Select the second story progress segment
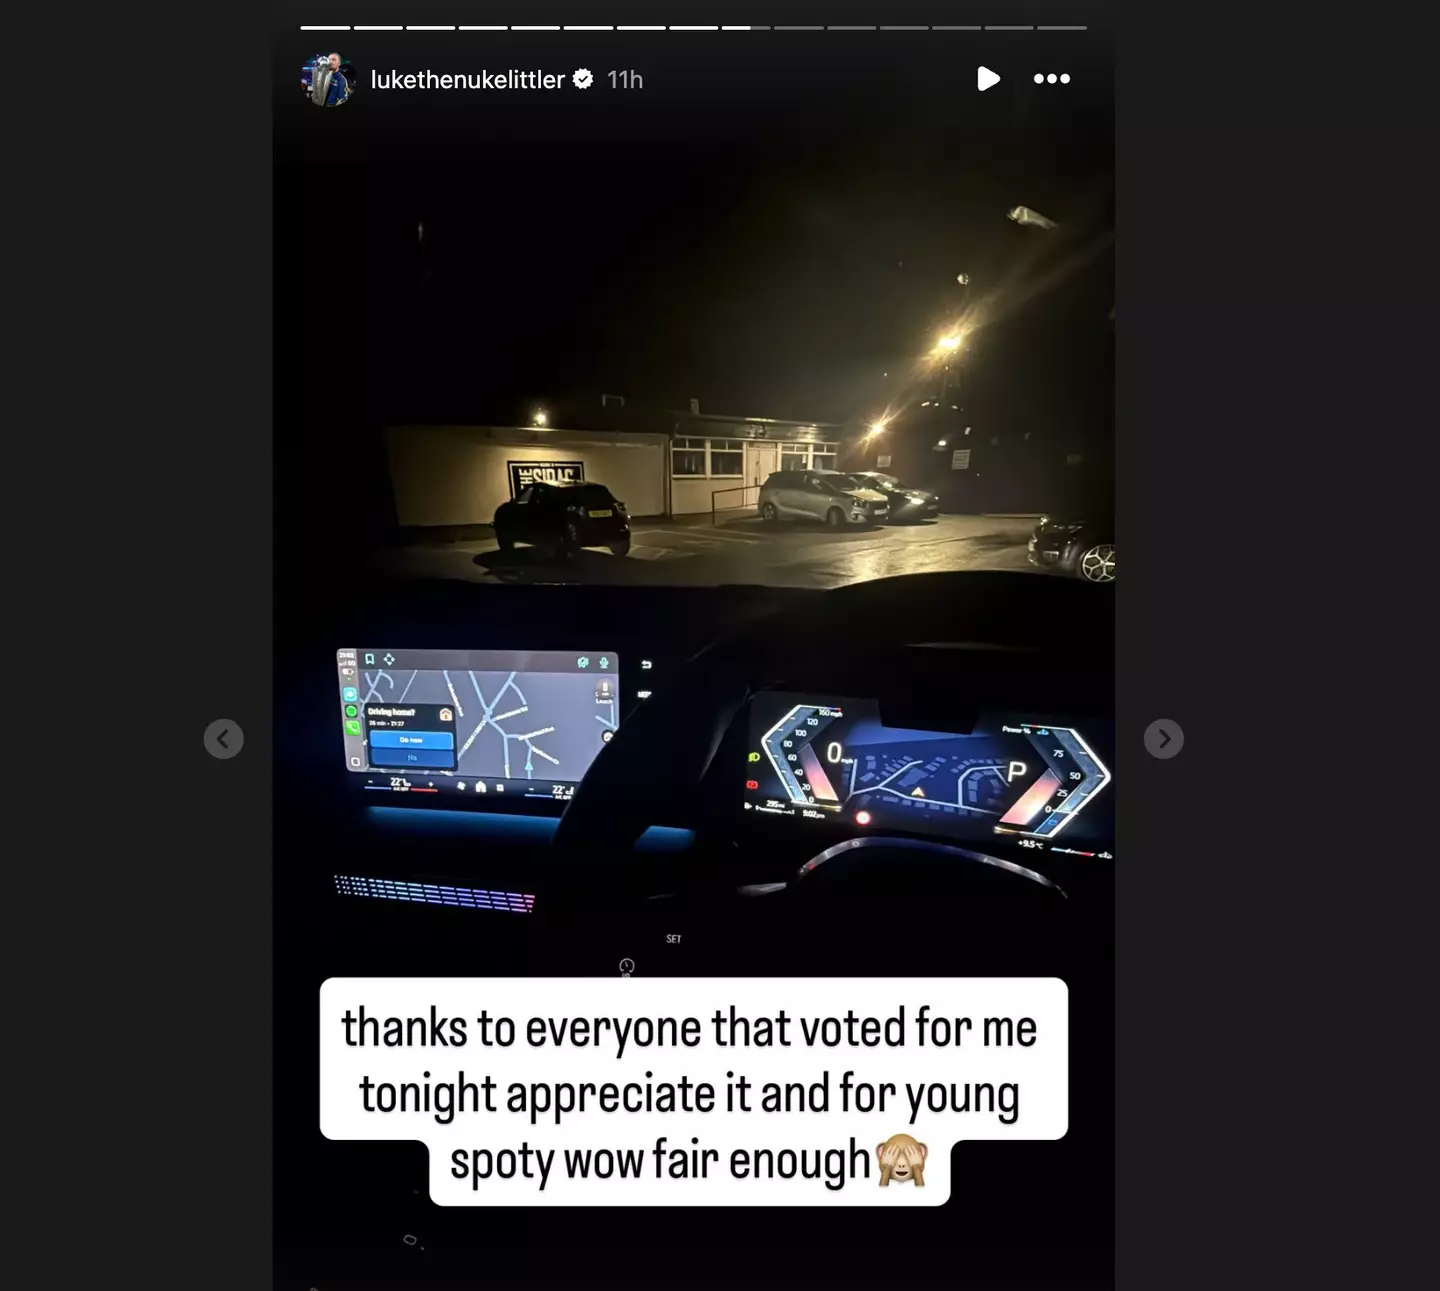Screen dimensions: 1440x1291 tap(378, 27)
